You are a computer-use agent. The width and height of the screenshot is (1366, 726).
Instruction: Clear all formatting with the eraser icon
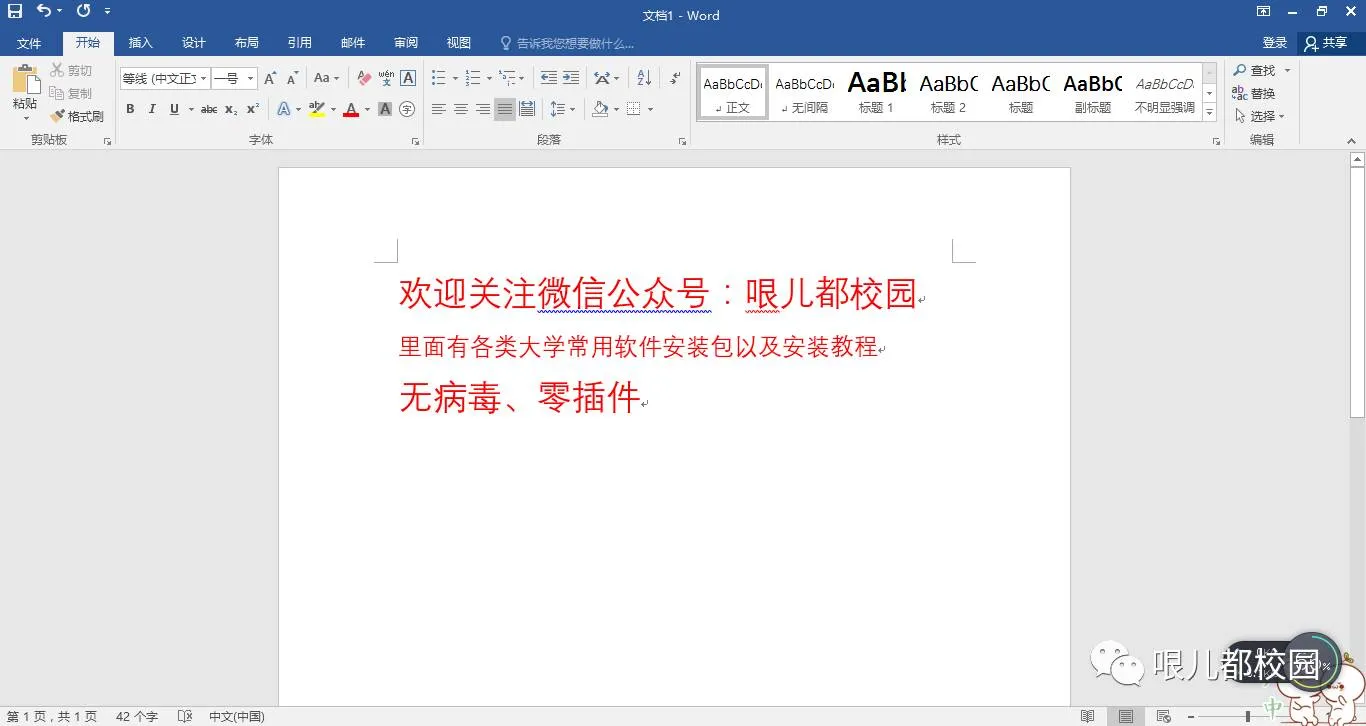tap(364, 78)
